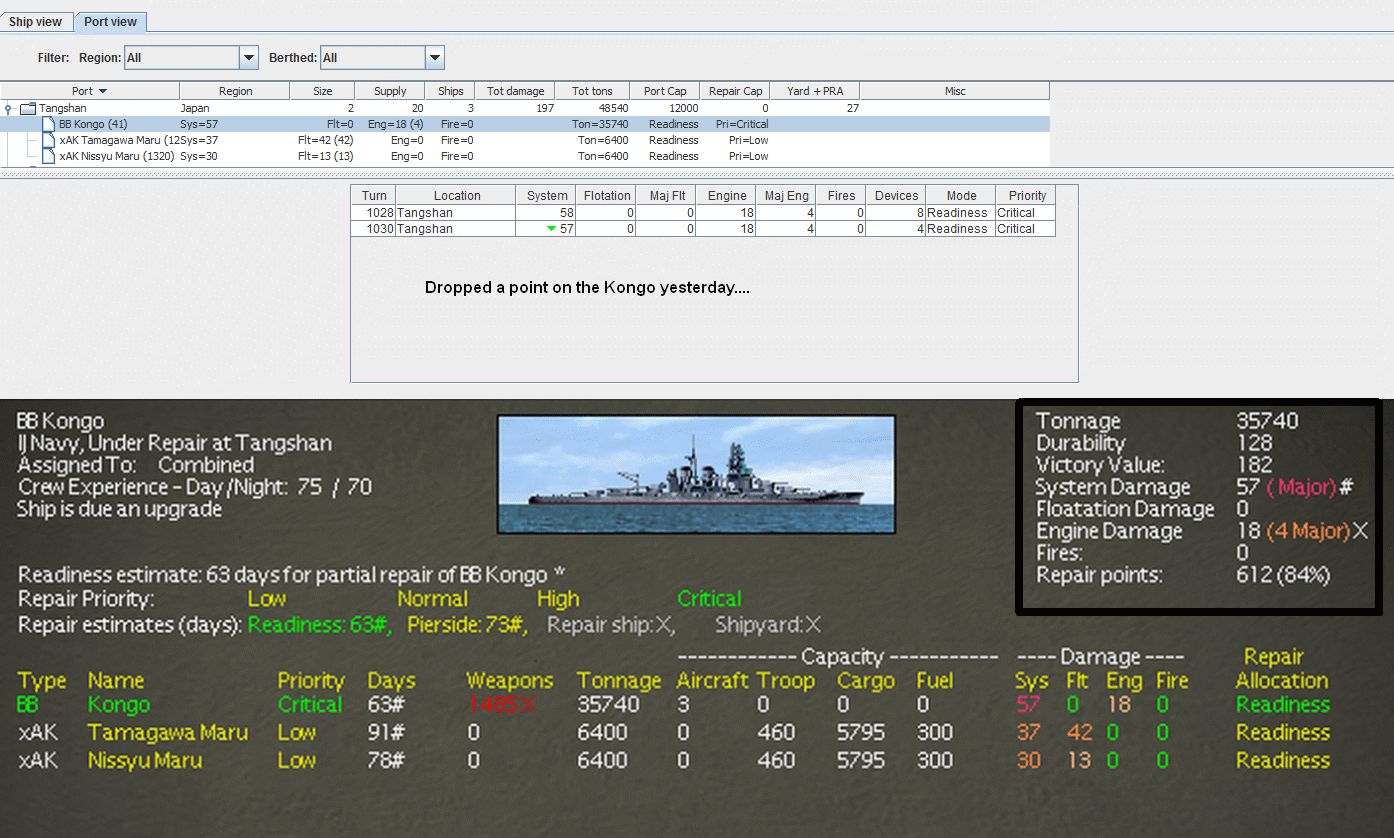Click the Port Cap column header
This screenshot has height=838, width=1394.
click(x=665, y=91)
